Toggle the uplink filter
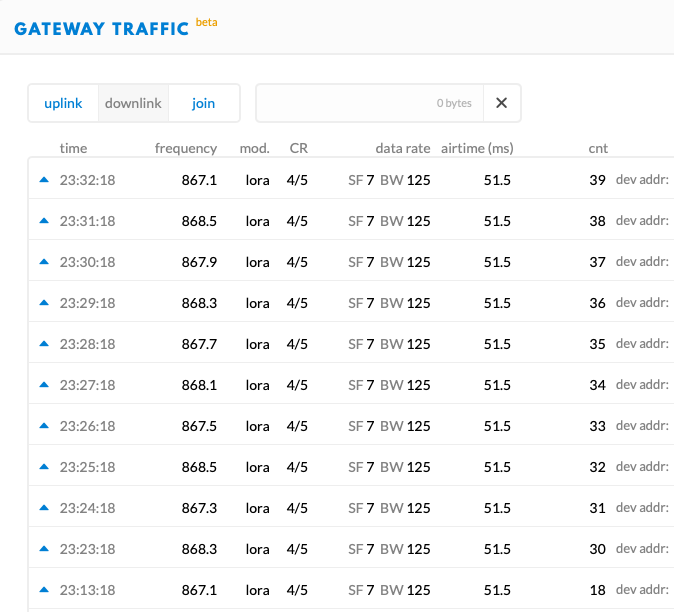The width and height of the screenshot is (674, 612). tap(63, 103)
